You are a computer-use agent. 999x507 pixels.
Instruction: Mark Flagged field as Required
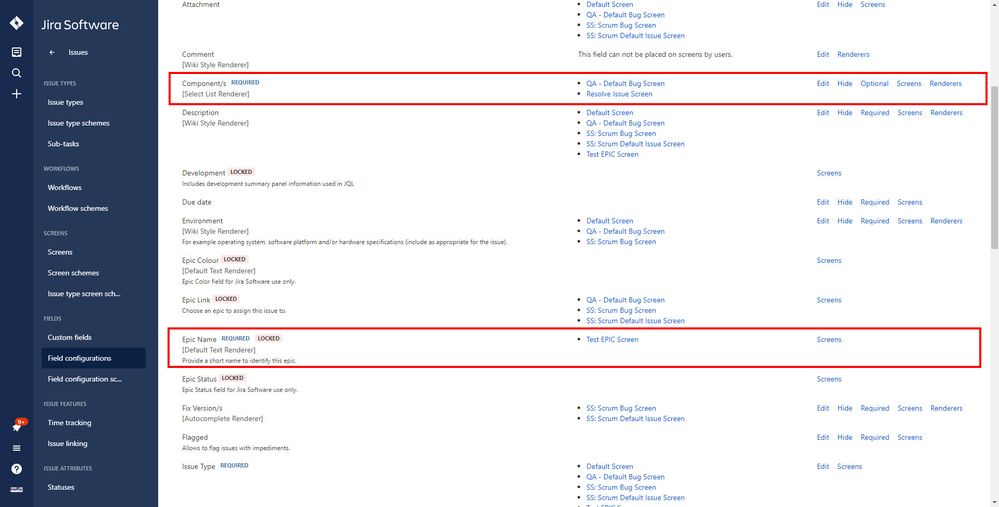click(875, 438)
